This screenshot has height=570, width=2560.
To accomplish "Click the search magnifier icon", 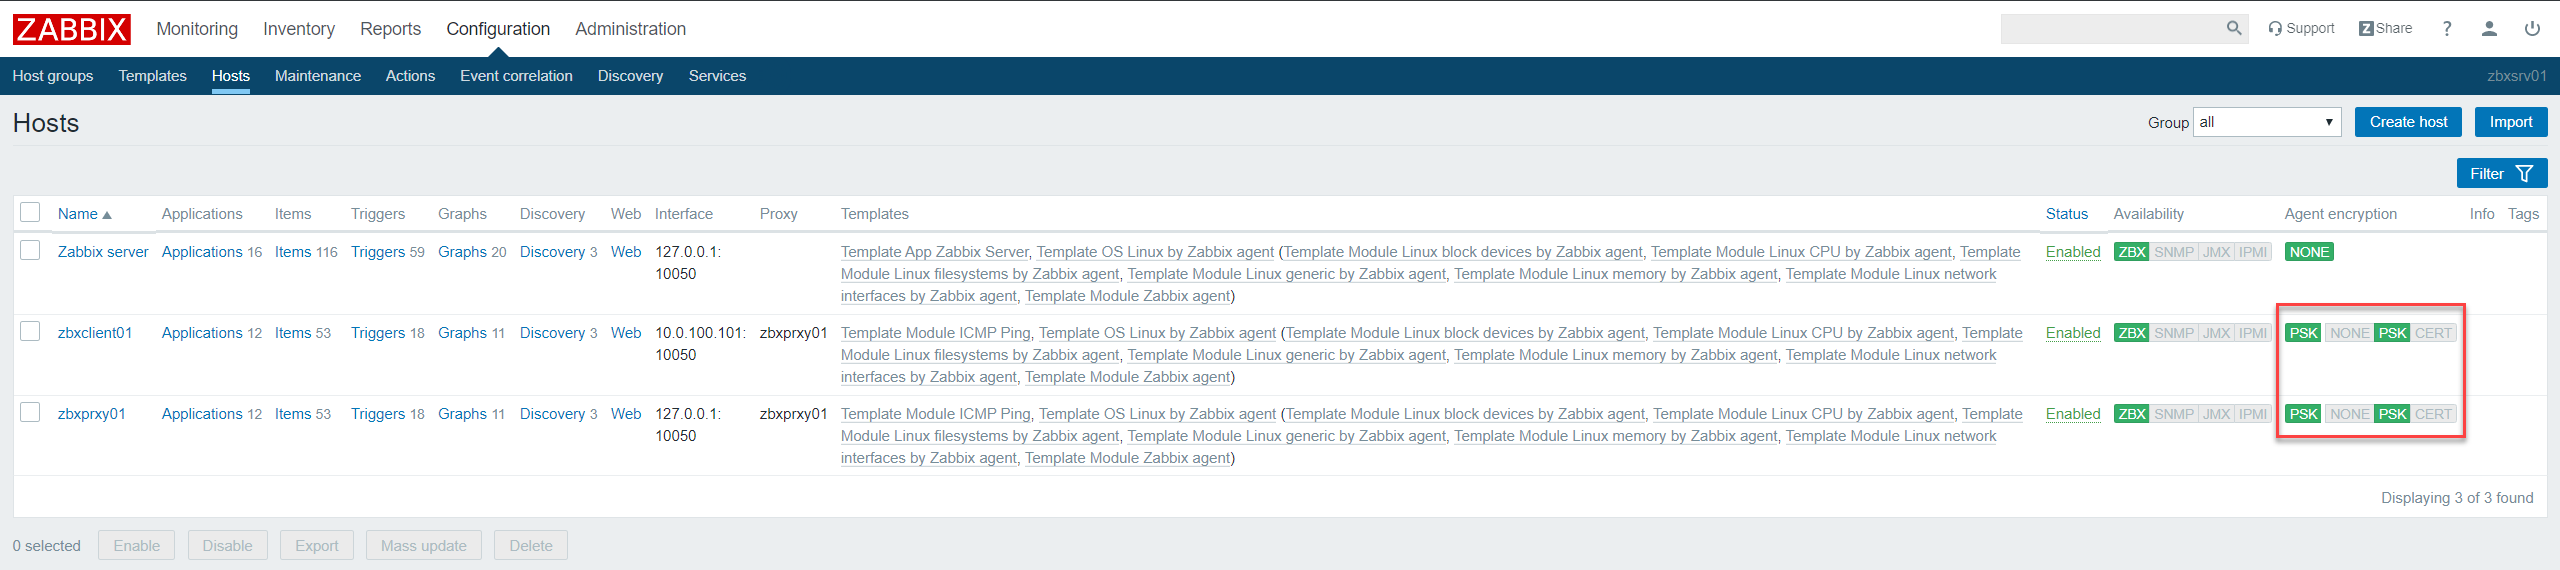I will [2234, 29].
